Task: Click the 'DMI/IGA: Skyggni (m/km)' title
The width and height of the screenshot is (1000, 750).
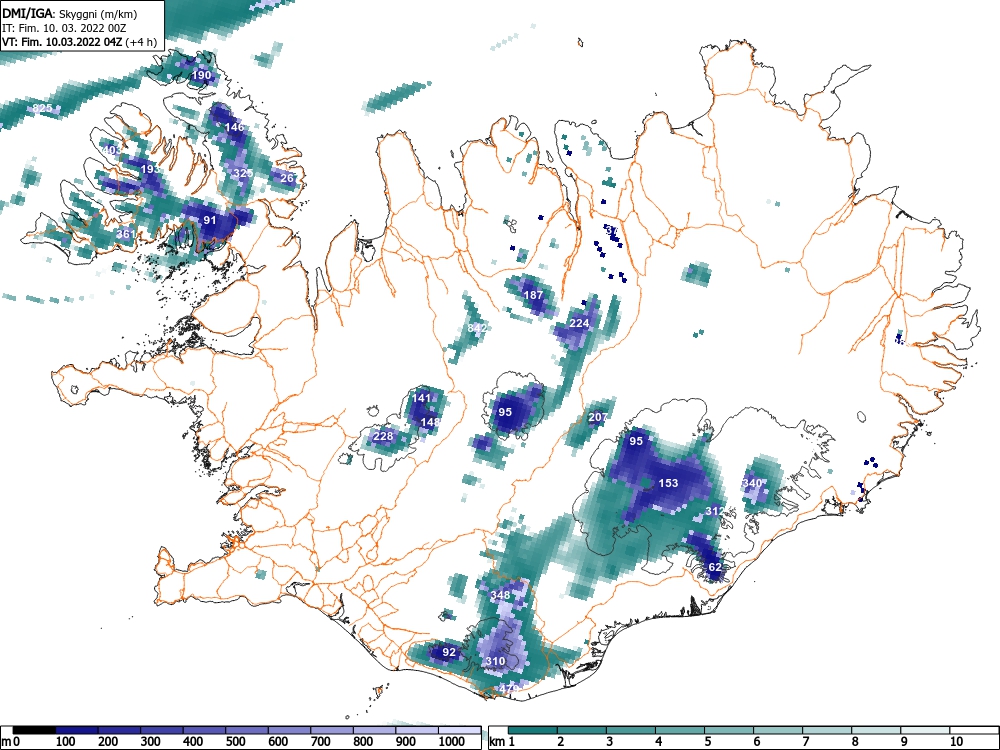Action: coord(70,14)
